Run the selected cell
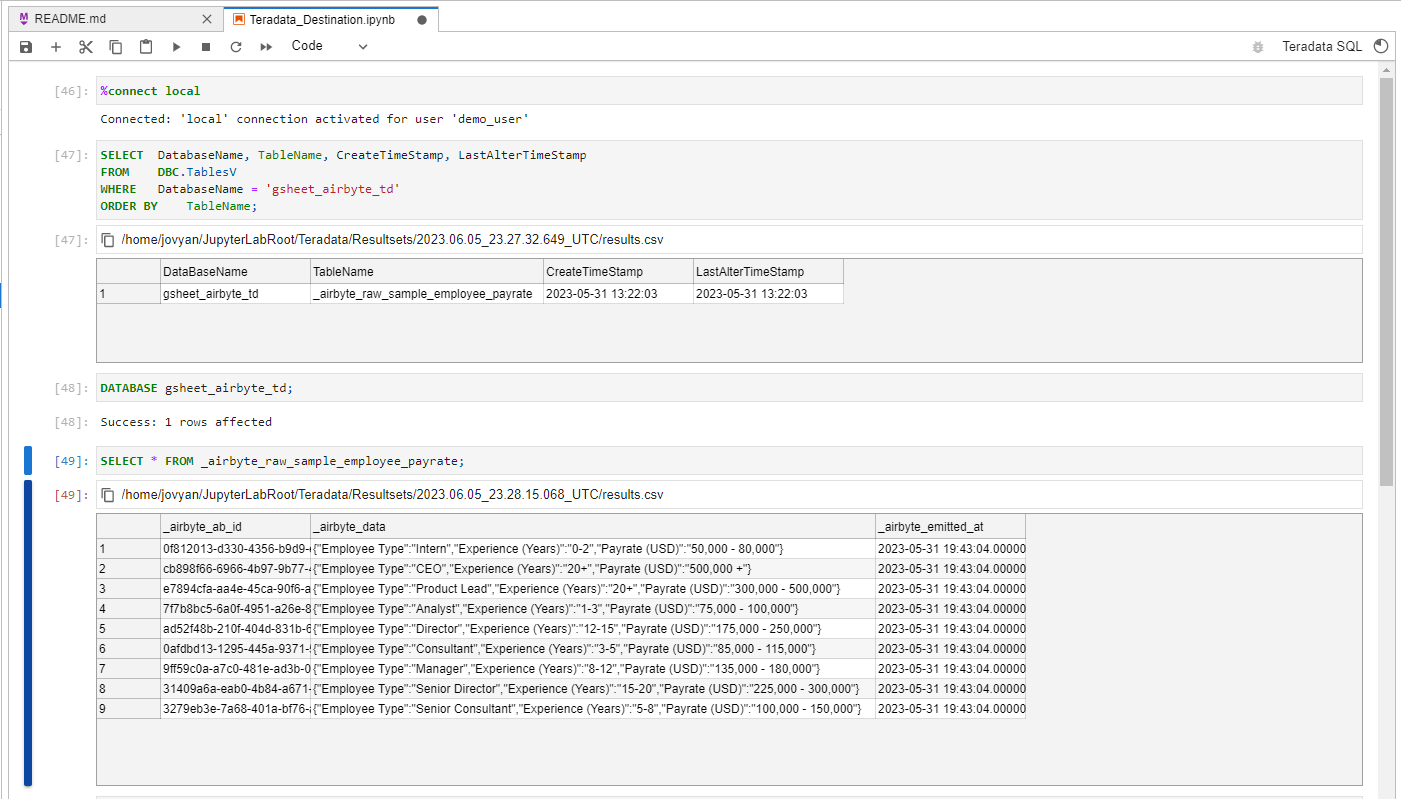1401x799 pixels. click(x=176, y=46)
